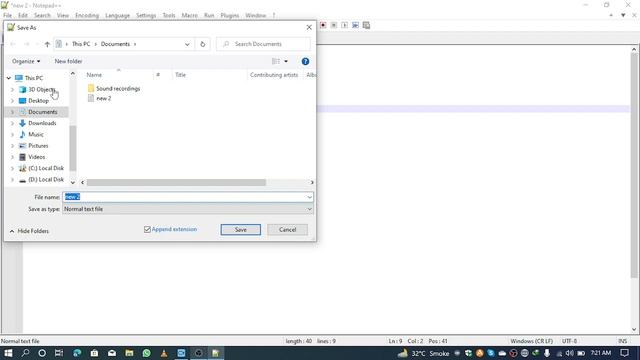
Task: Switch to Notepad++ taskbar icon
Action: (216, 353)
